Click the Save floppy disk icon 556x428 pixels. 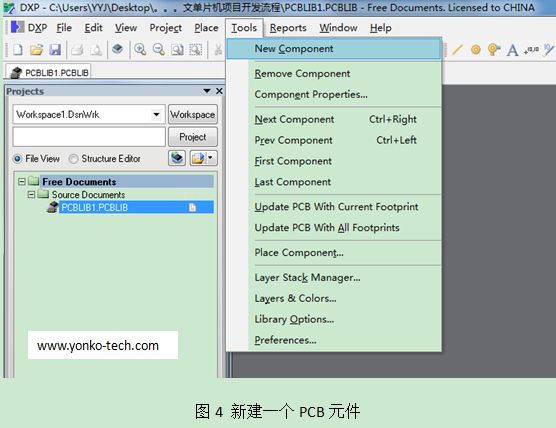[x=55, y=50]
